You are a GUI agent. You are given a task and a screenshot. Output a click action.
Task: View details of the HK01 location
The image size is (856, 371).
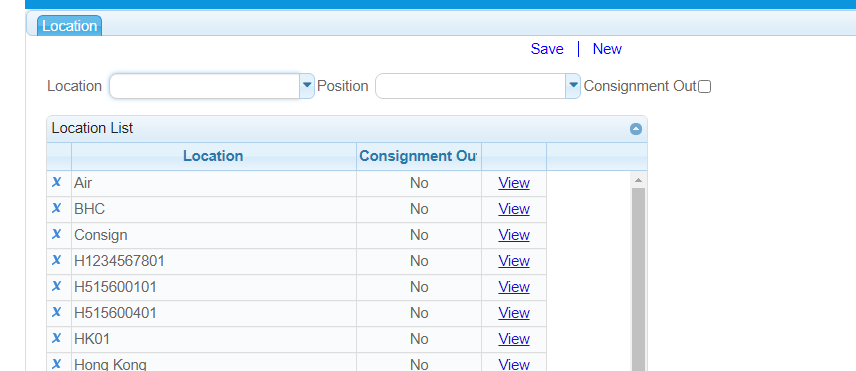coord(514,339)
